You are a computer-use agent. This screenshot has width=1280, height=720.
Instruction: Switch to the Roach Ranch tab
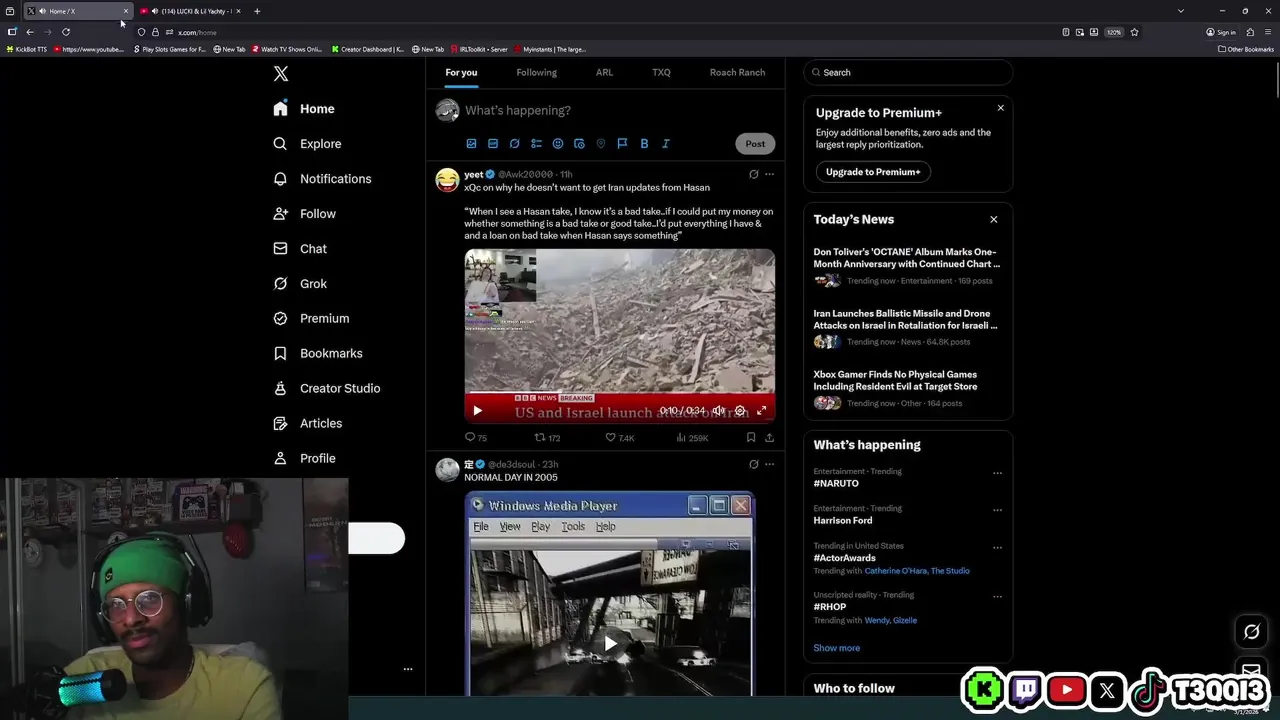tap(737, 72)
